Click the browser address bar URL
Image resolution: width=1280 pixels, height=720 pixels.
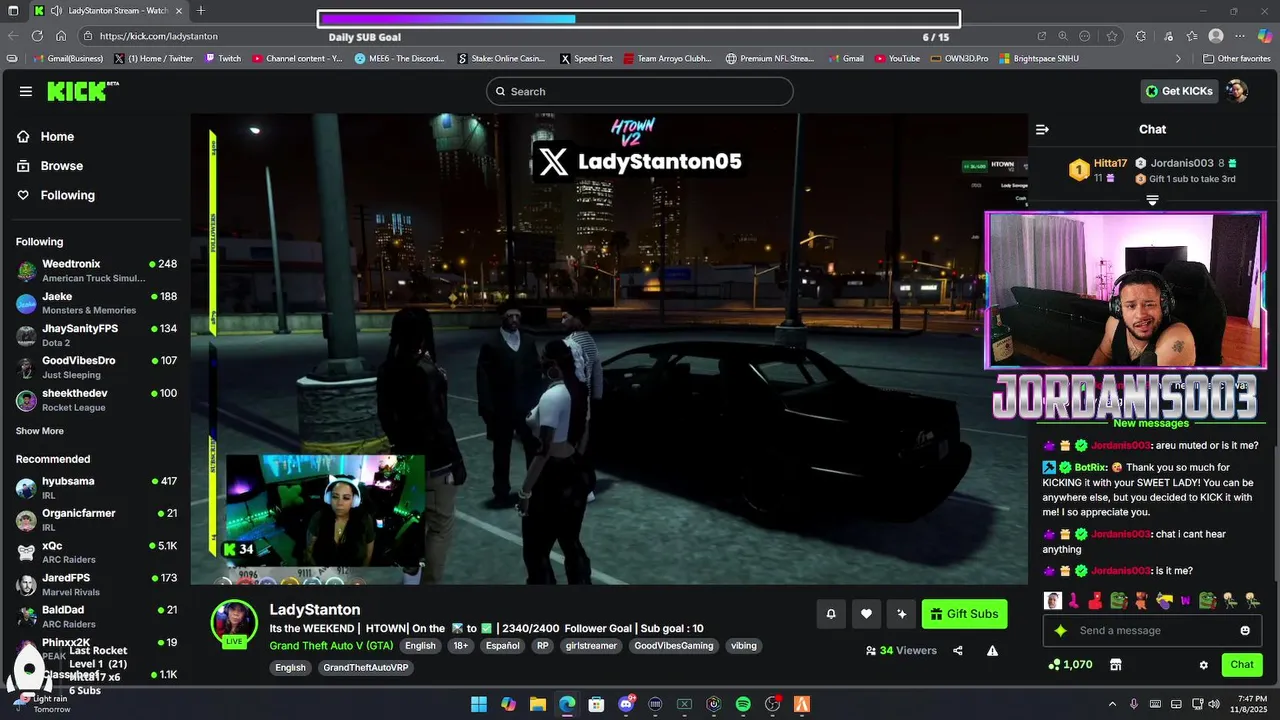click(158, 36)
